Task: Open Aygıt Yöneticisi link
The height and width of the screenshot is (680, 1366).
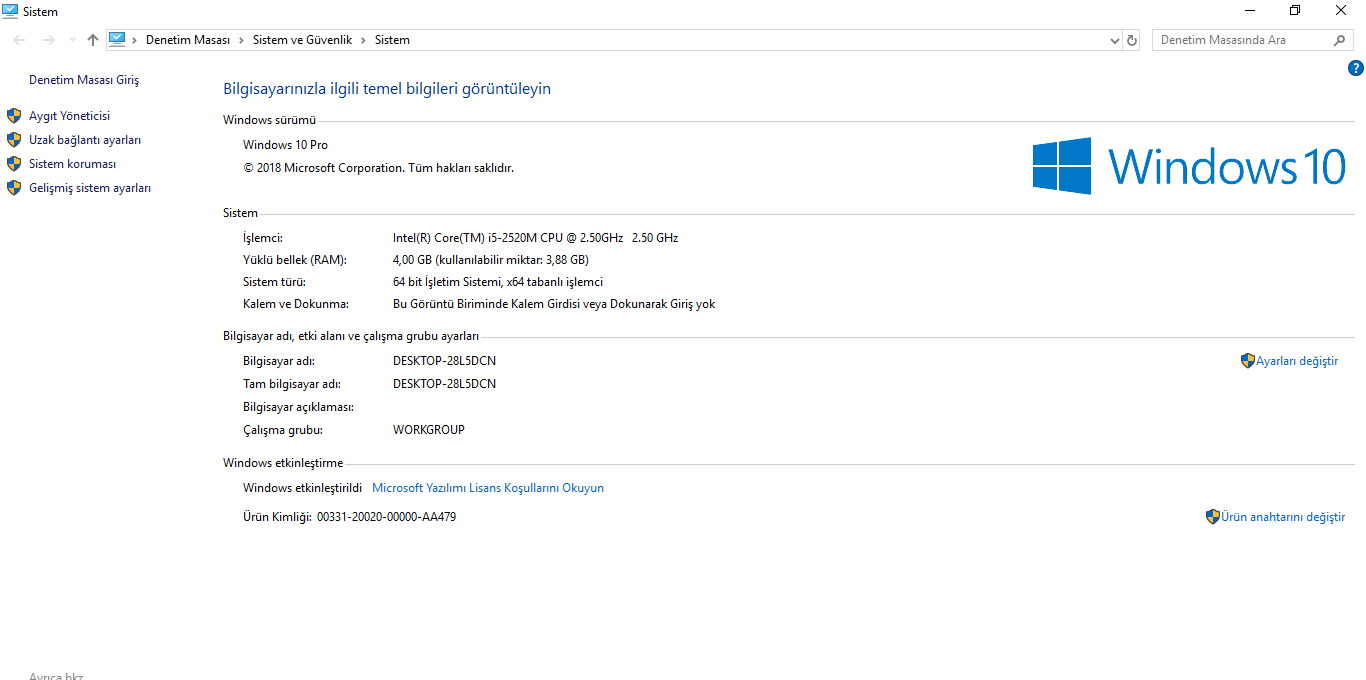Action: tap(69, 116)
